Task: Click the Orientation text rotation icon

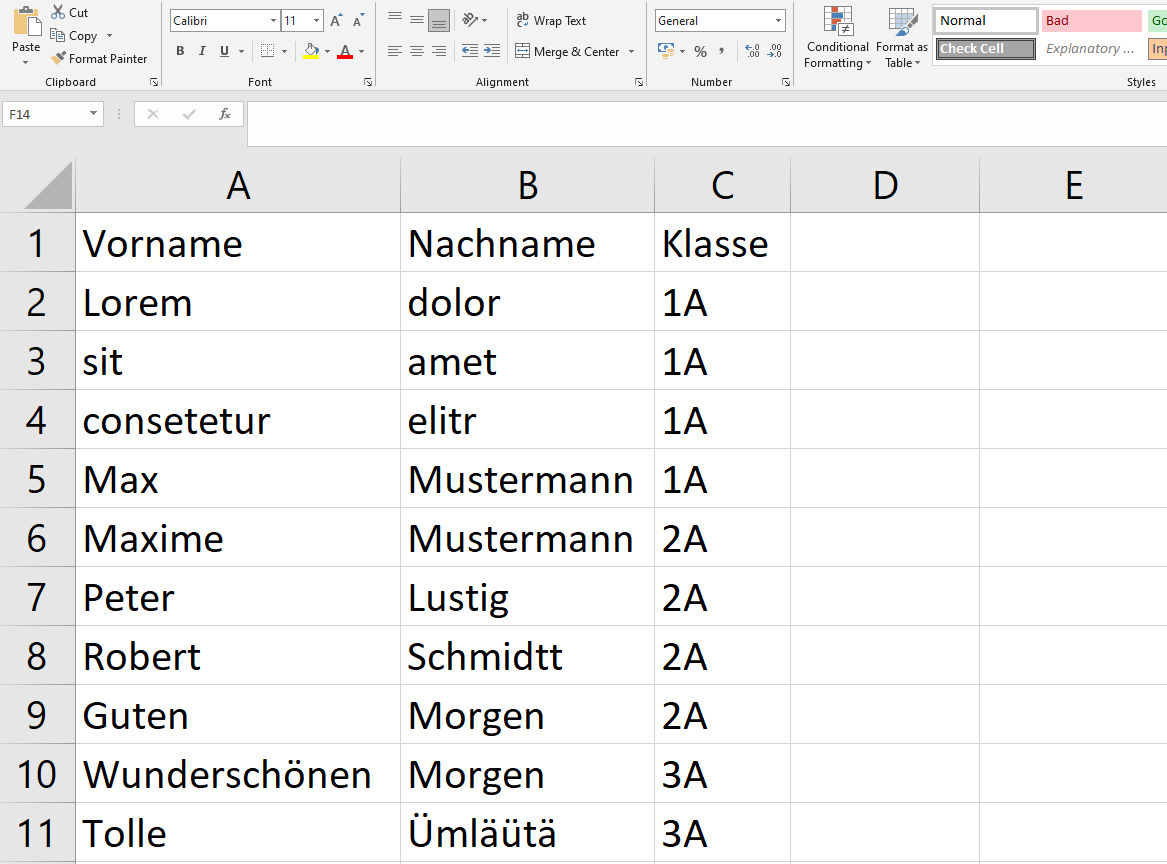Action: click(469, 21)
